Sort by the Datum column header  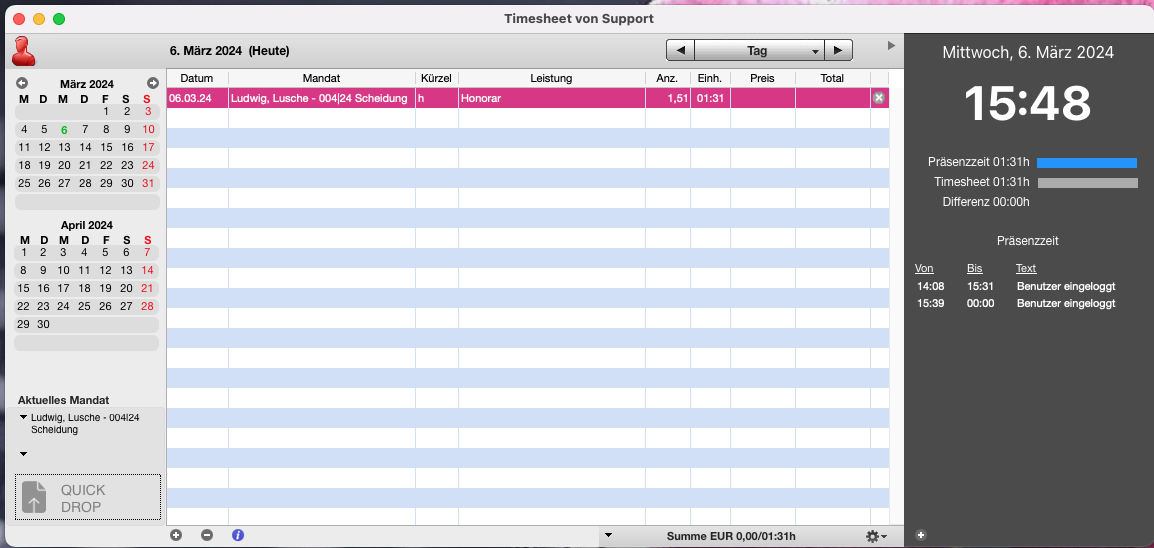(x=197, y=78)
